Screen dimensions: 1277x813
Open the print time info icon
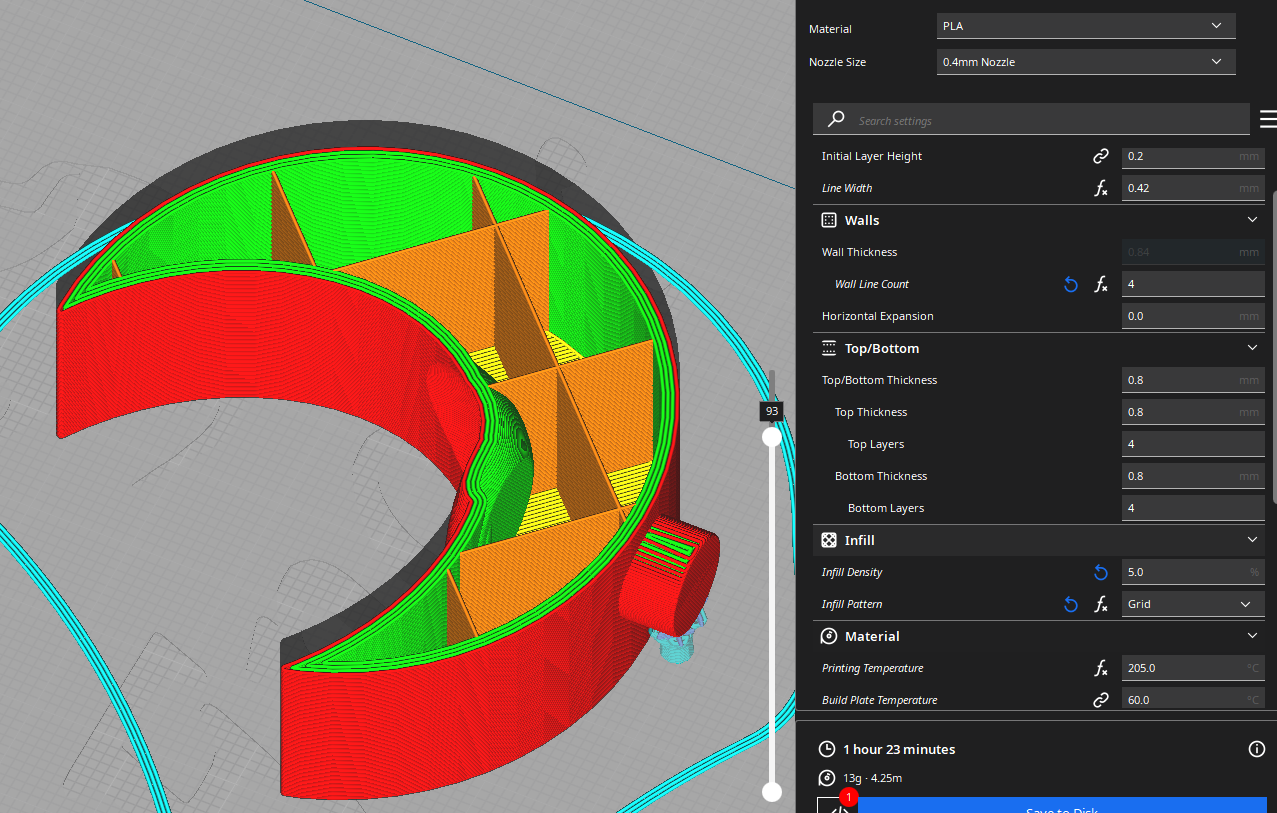click(1256, 749)
